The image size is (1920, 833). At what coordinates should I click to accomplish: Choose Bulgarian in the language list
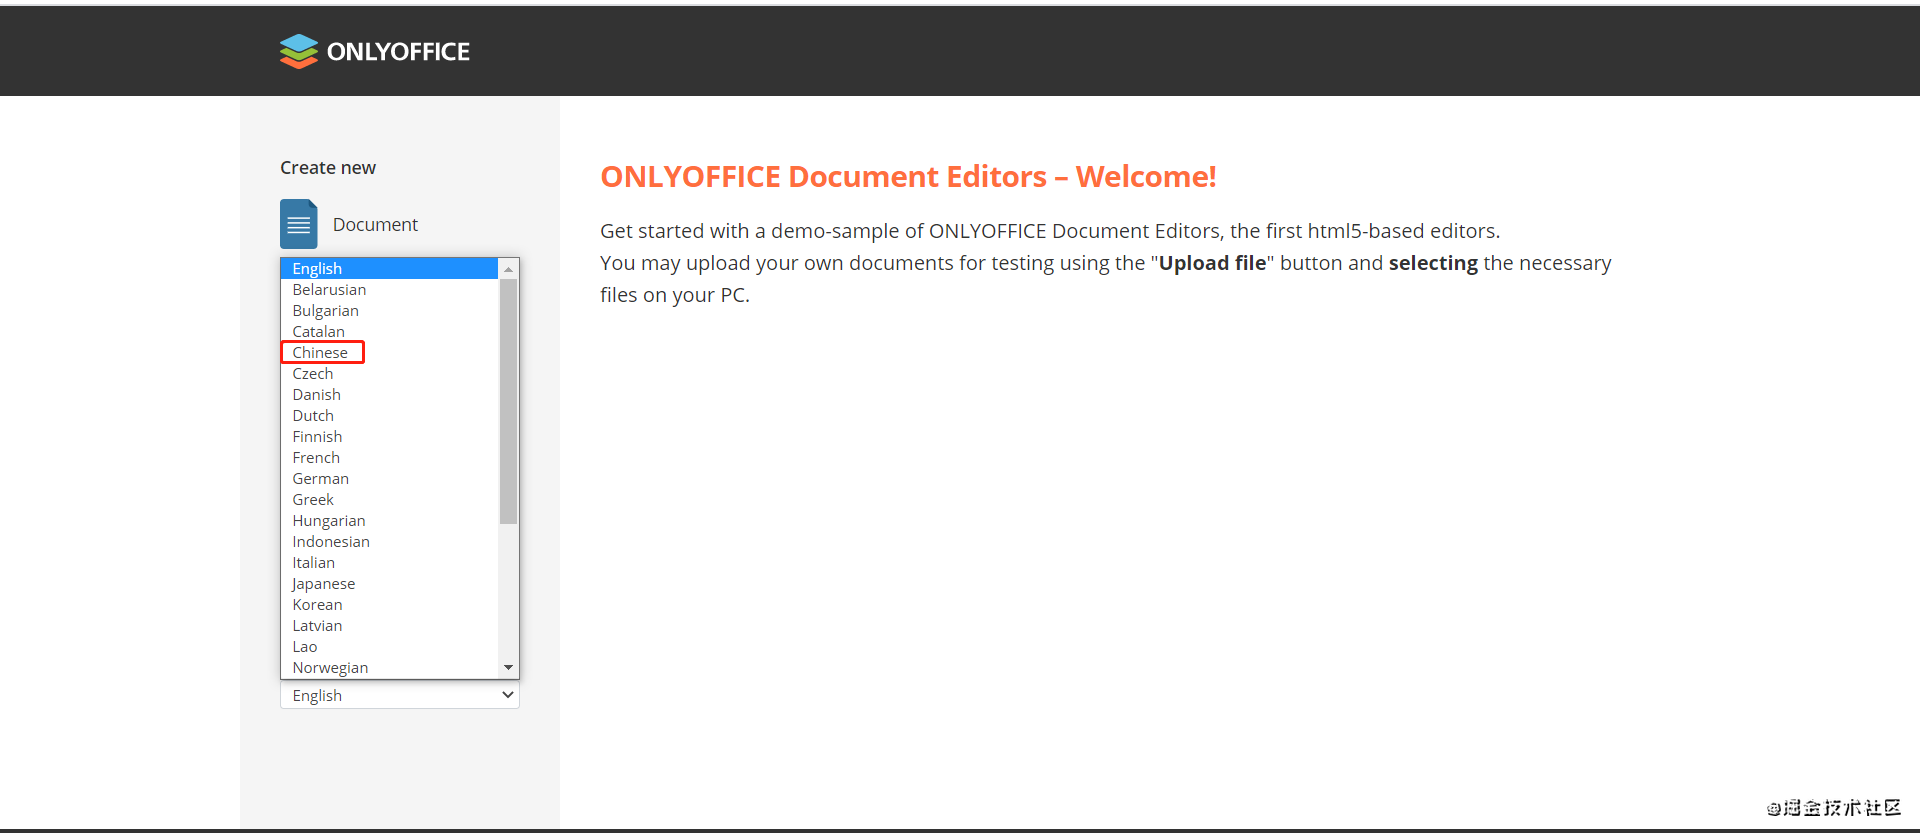(x=390, y=310)
